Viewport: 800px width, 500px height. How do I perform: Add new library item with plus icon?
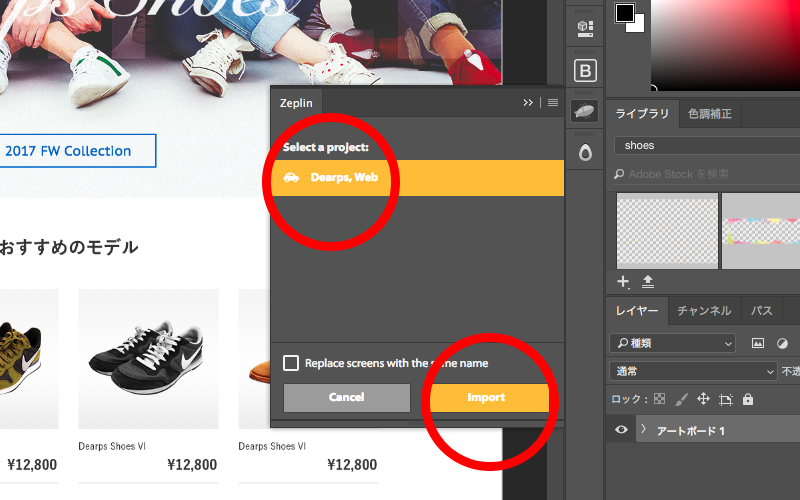[623, 281]
